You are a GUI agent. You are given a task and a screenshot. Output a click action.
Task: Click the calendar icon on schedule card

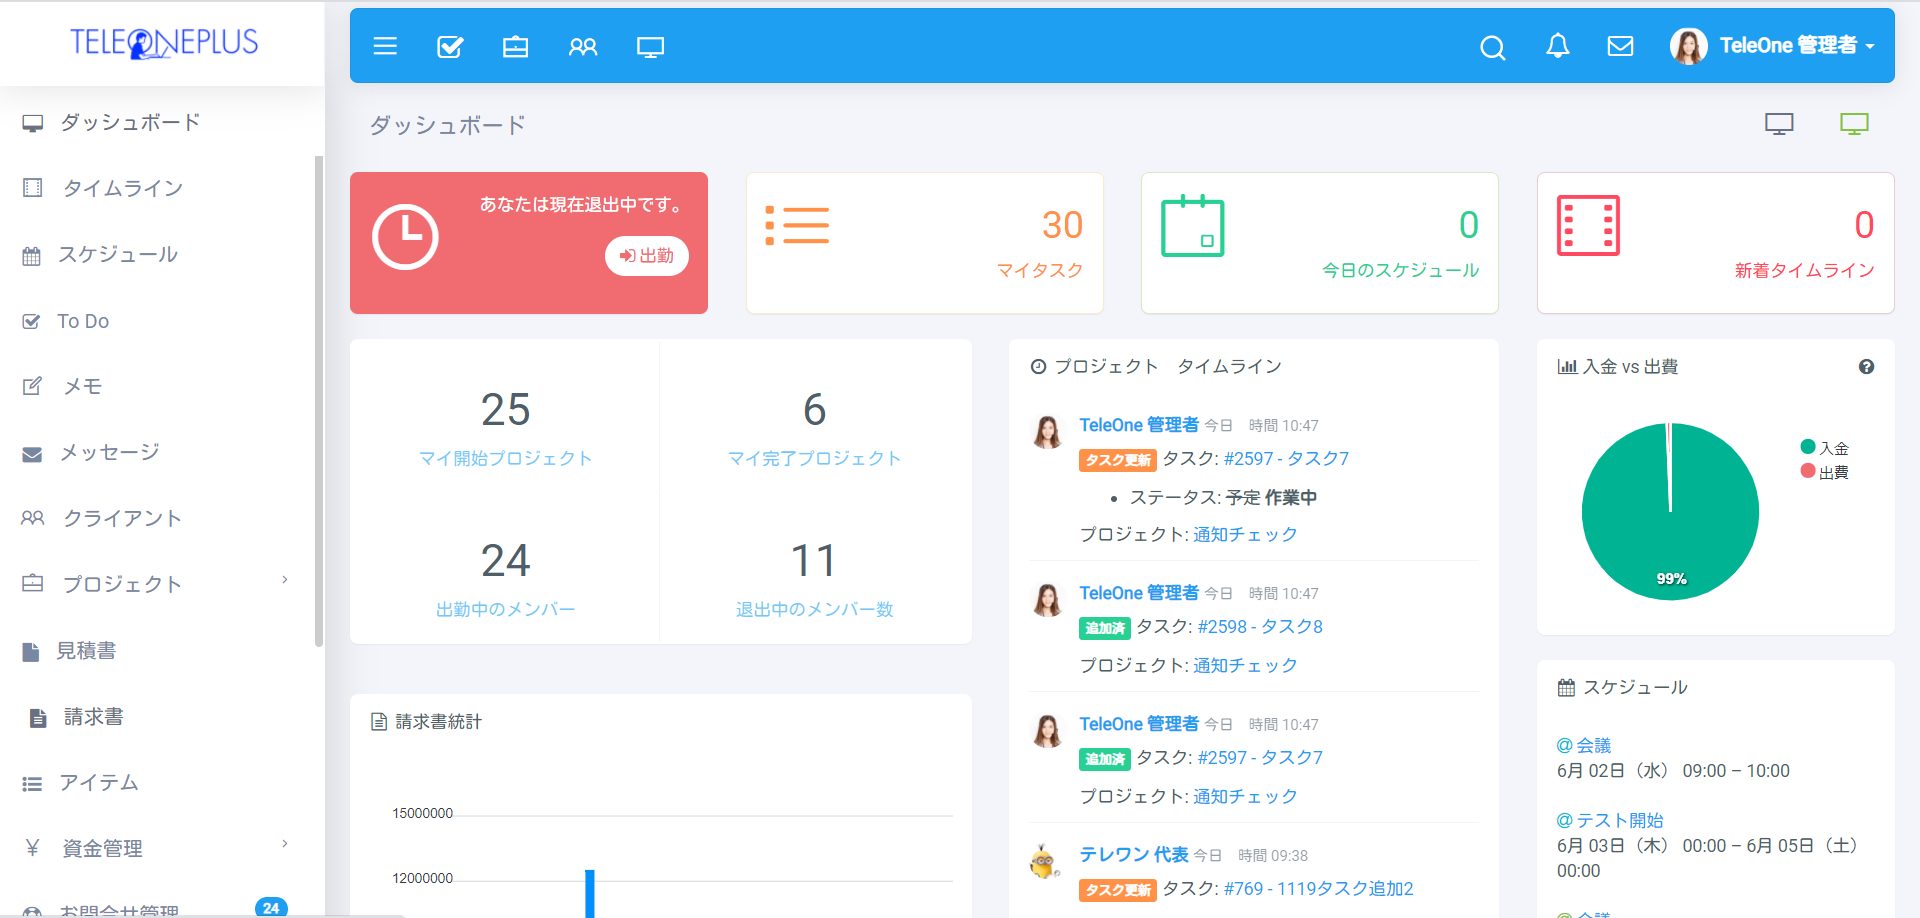pos(1192,226)
